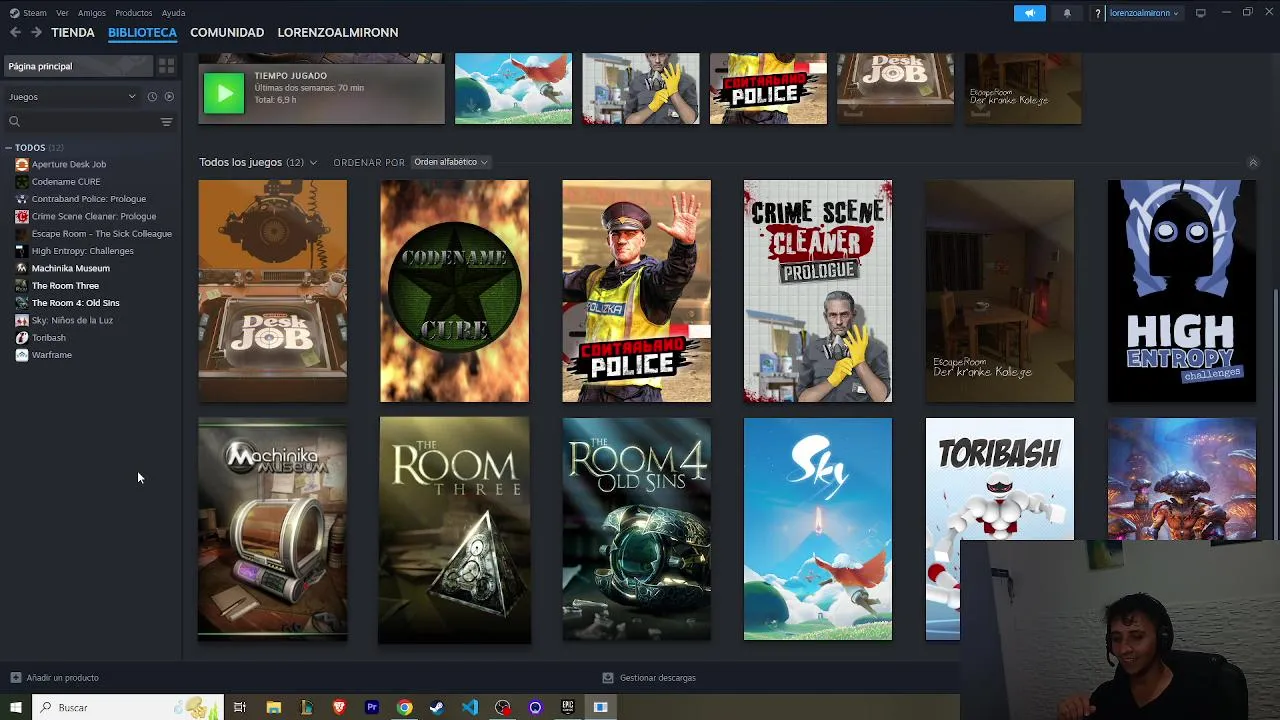Select Codename CURE in sidebar

pos(66,182)
